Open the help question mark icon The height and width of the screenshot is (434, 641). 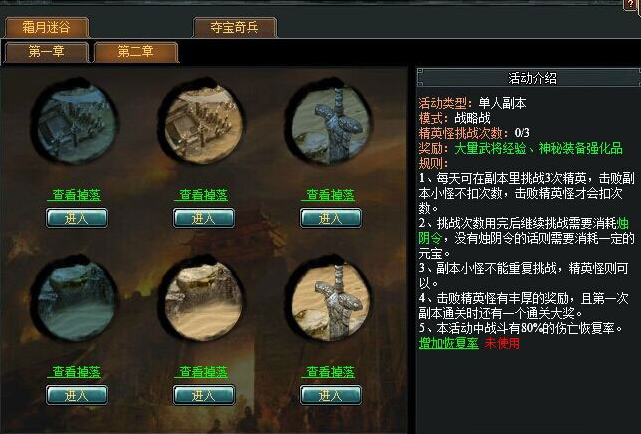(x=631, y=5)
